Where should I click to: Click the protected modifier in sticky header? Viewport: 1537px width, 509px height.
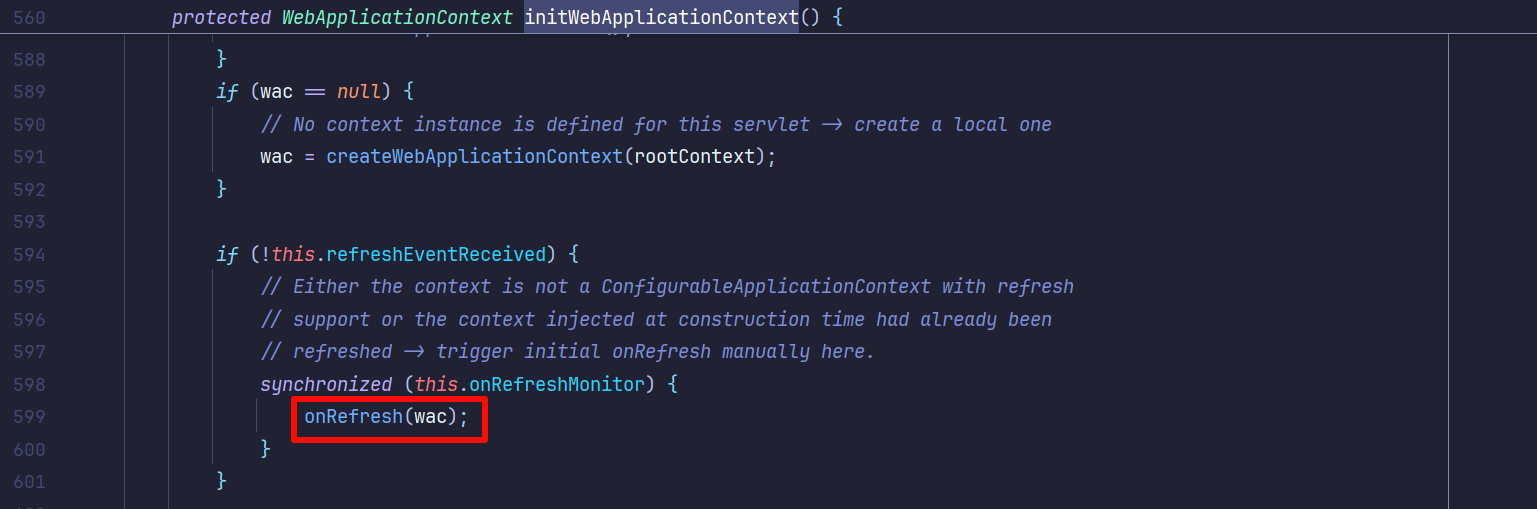tap(221, 18)
